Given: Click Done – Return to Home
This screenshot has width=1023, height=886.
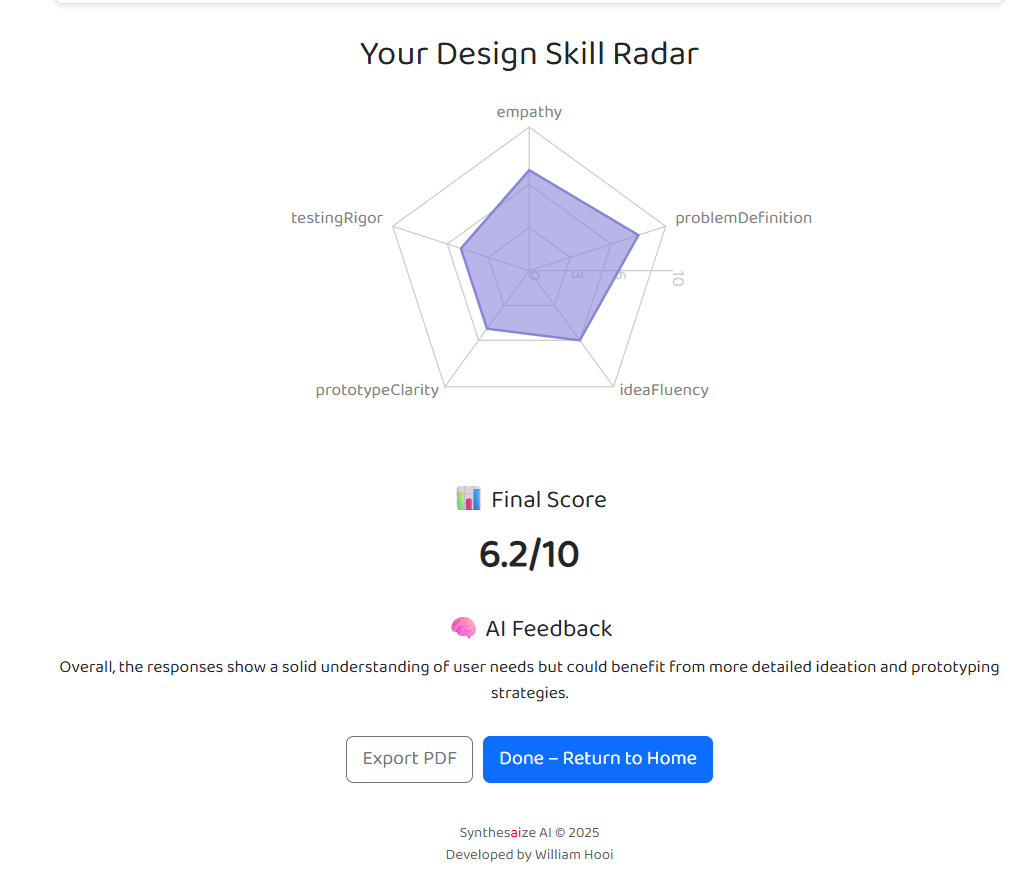Looking at the screenshot, I should pyautogui.click(x=597, y=759).
